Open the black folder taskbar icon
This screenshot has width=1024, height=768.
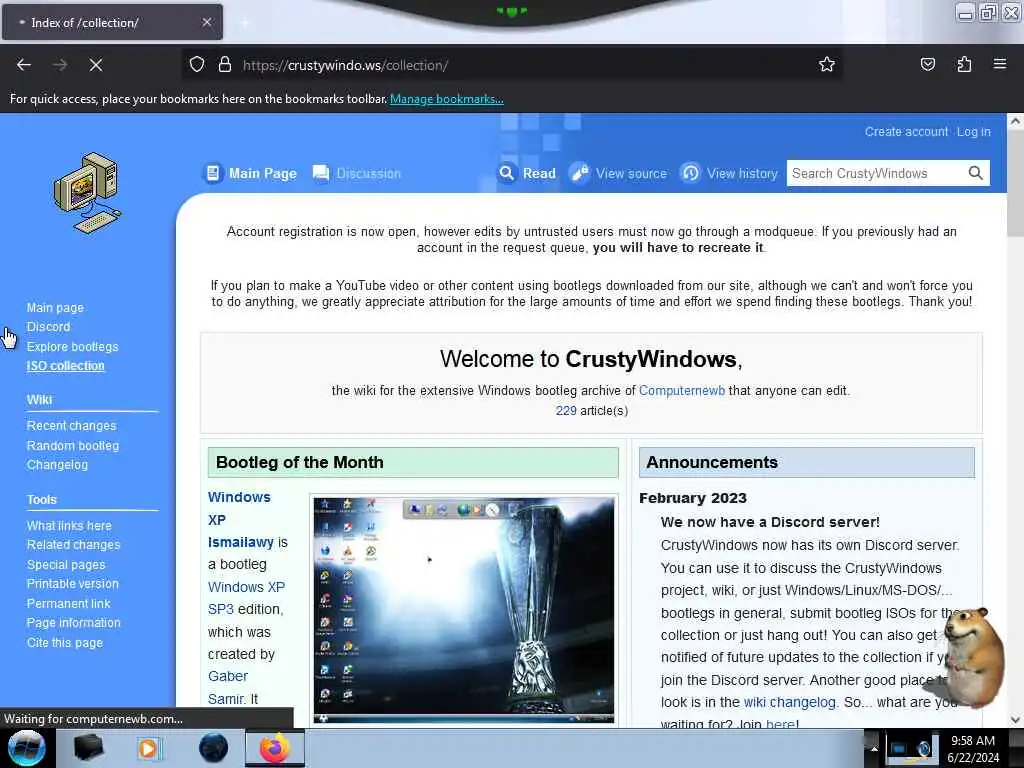(88, 748)
